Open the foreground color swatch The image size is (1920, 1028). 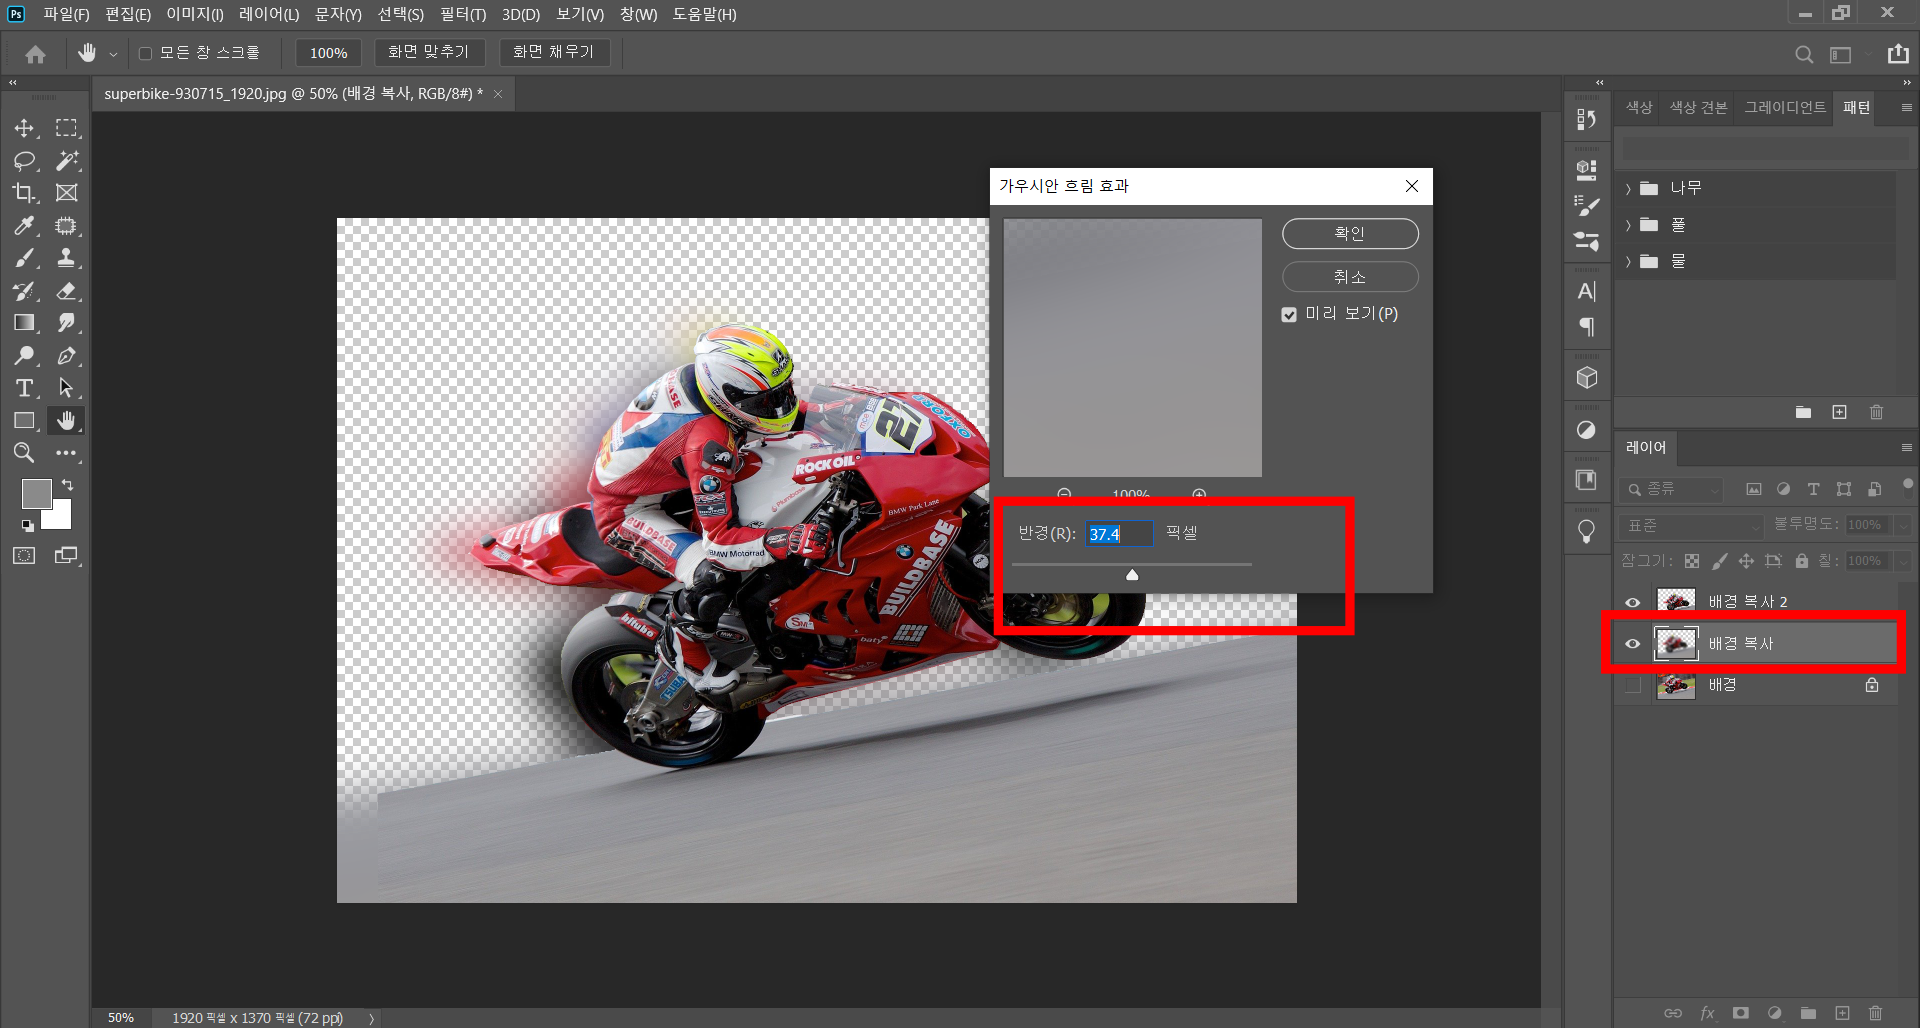[36, 493]
